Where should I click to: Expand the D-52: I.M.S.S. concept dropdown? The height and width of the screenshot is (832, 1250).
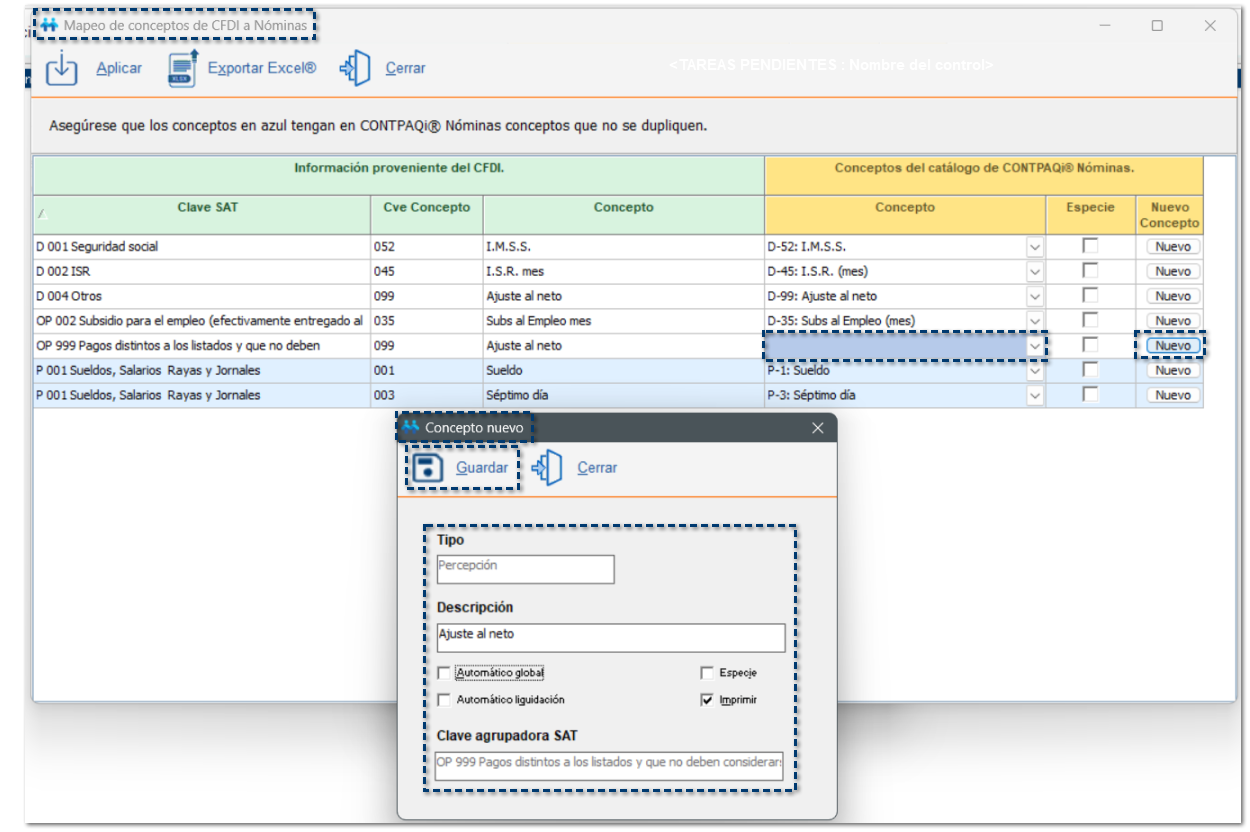tap(1035, 247)
